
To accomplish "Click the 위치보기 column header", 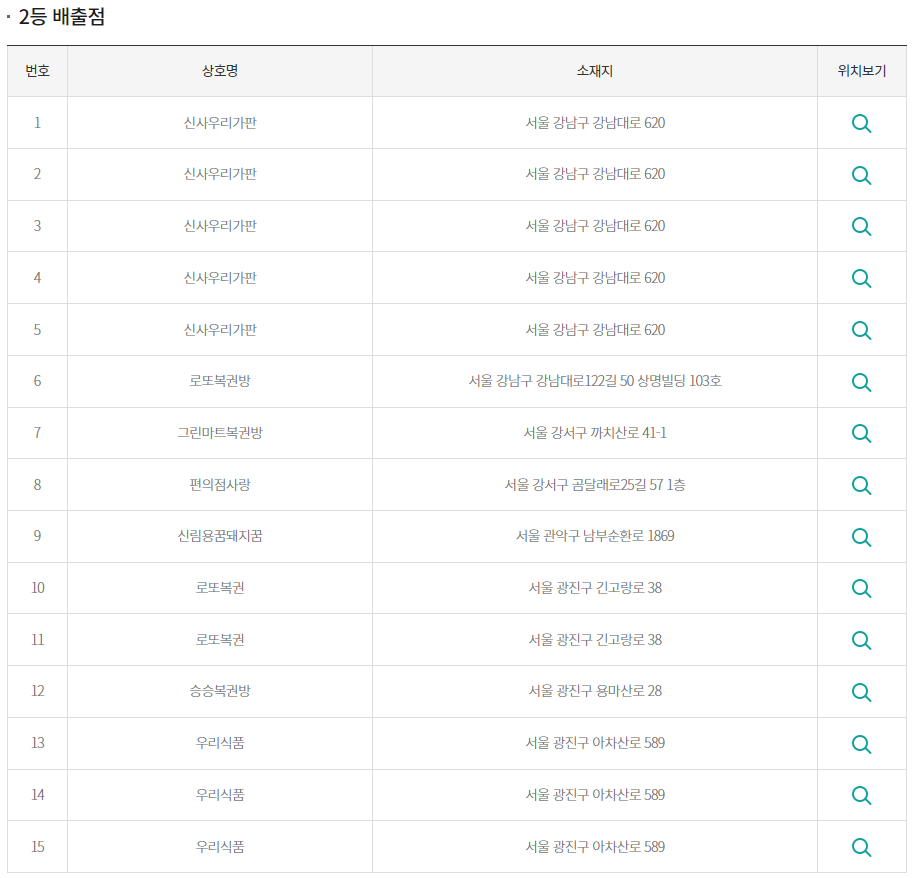I will point(862,71).
